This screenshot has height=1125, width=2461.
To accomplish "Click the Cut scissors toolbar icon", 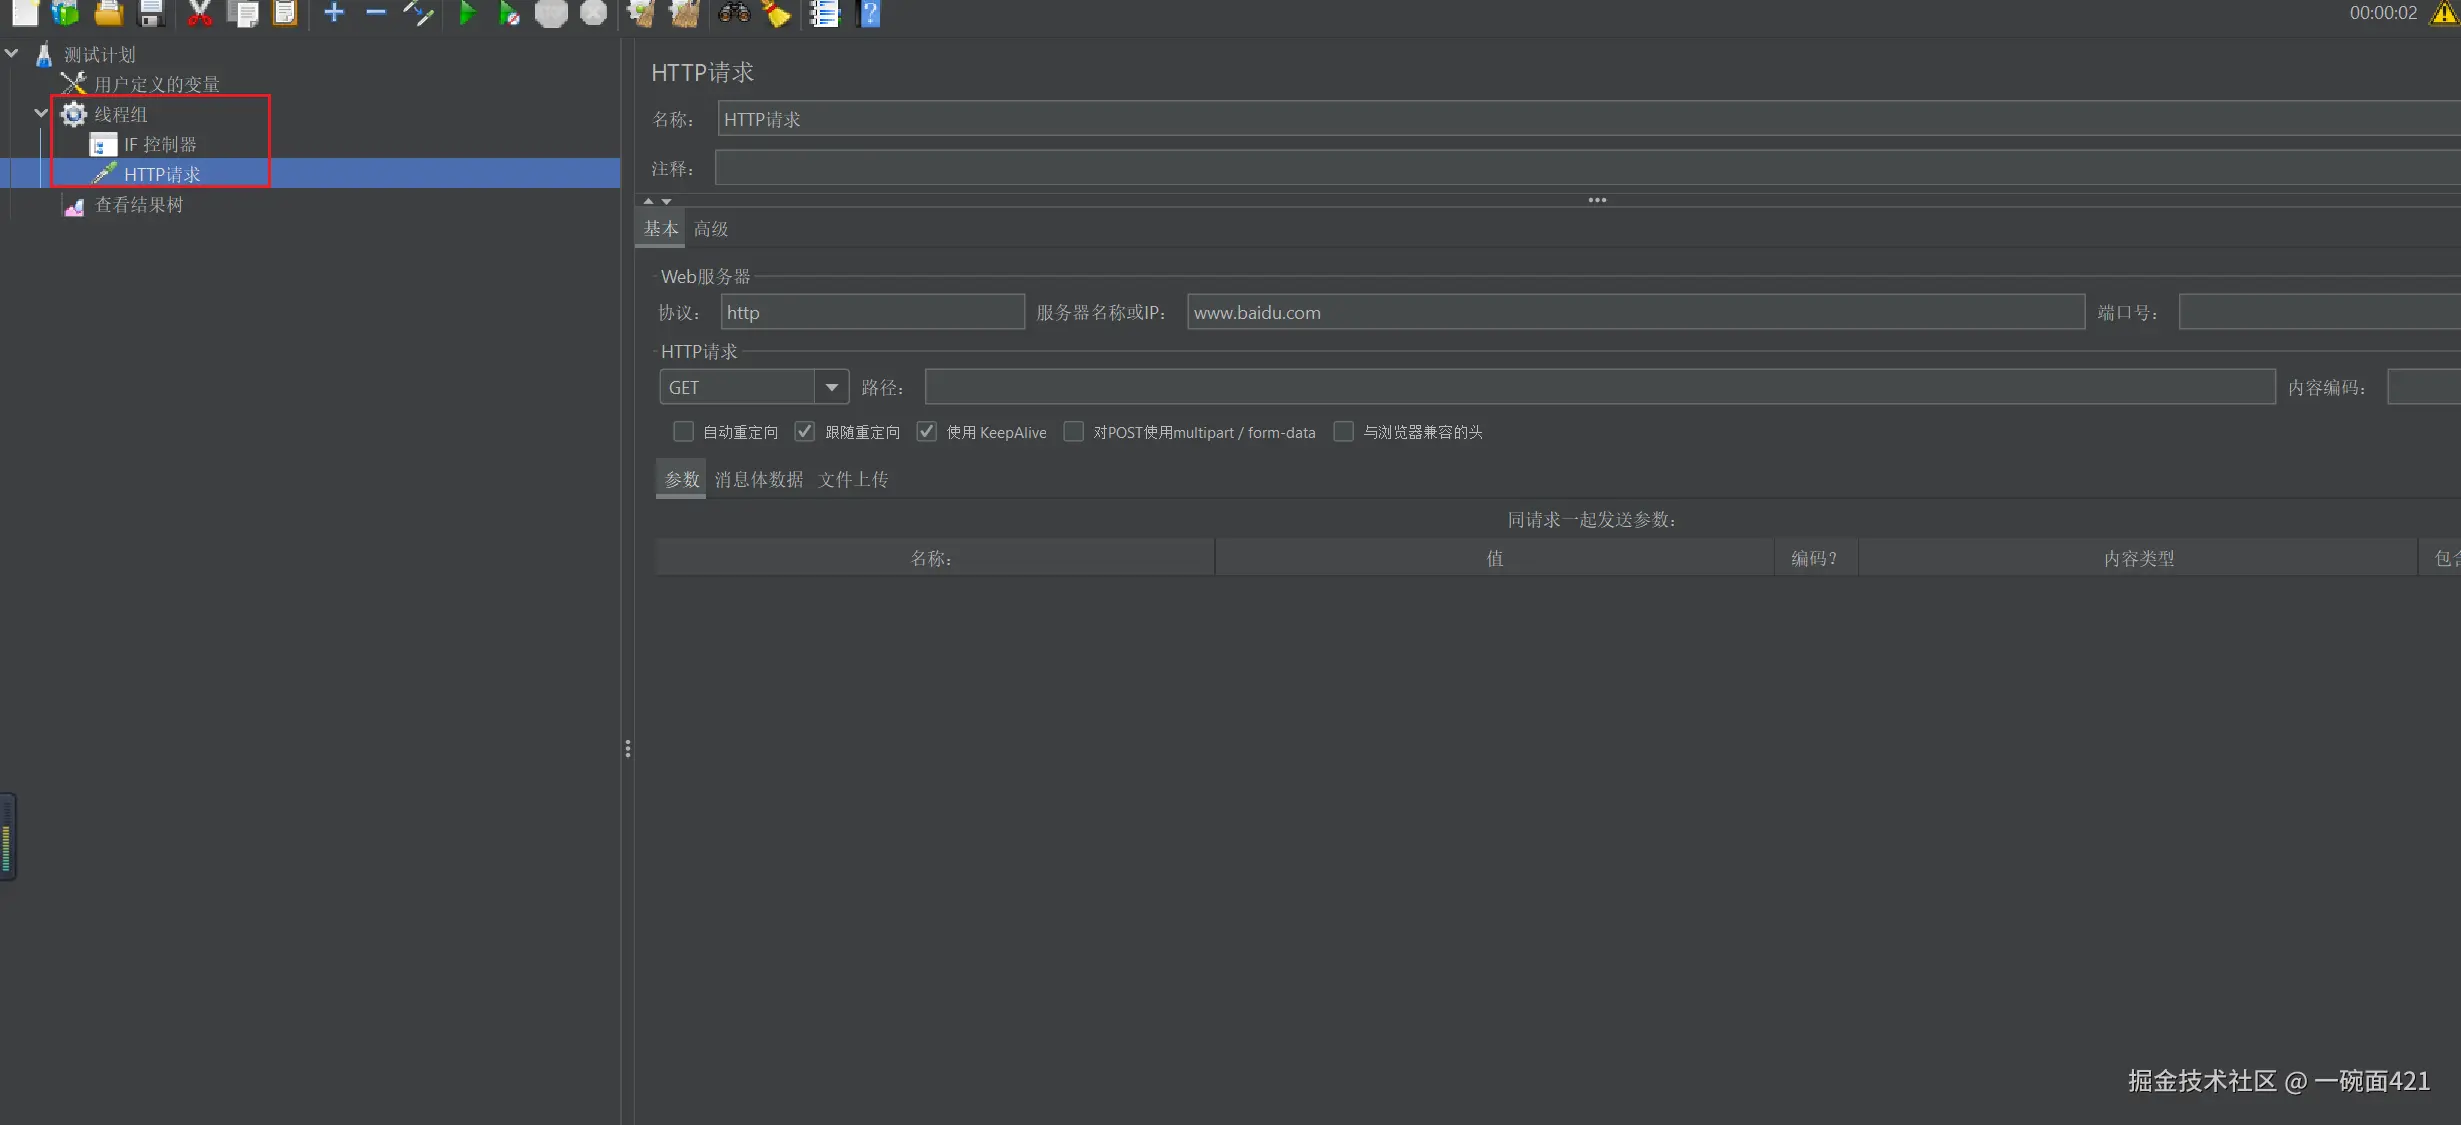I will (x=200, y=13).
